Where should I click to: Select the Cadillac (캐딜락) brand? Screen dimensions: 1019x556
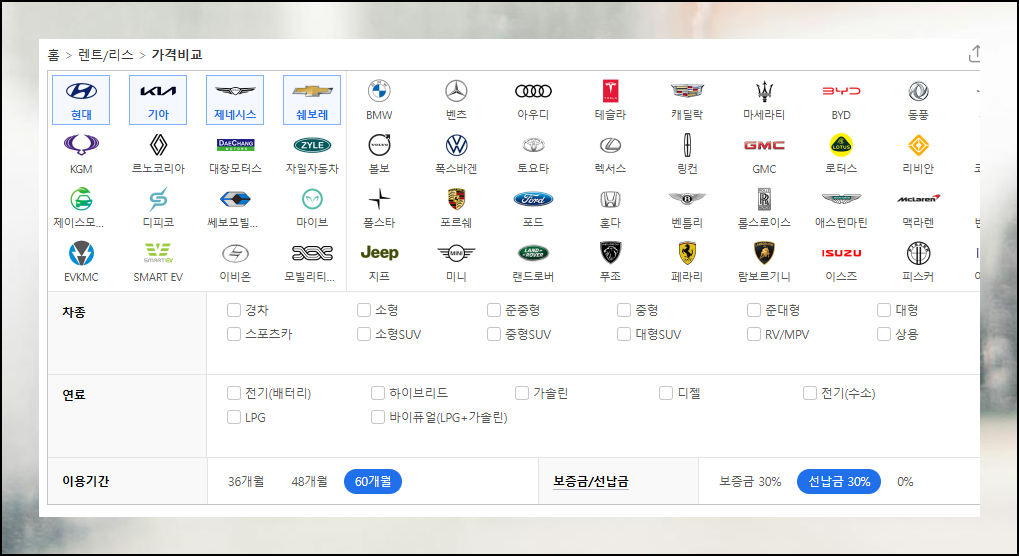688,92
